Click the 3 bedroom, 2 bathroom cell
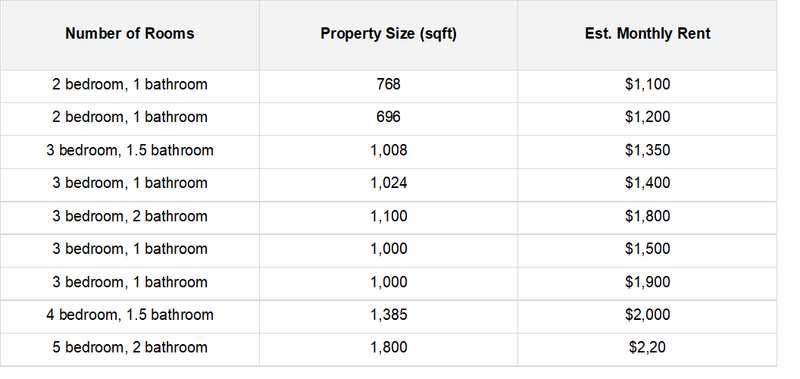Screen dimensions: 800x379 tap(130, 216)
